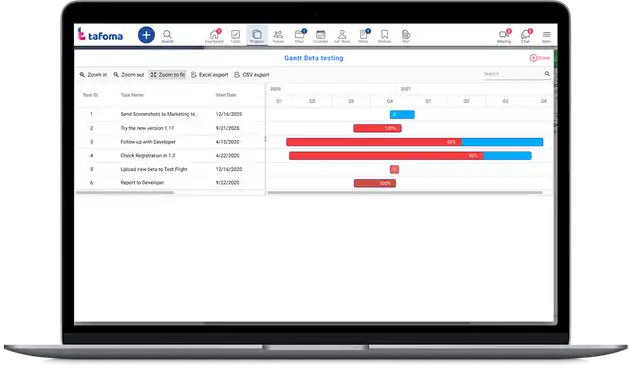Open the Teams people icon
The height and width of the screenshot is (367, 630).
point(278,36)
